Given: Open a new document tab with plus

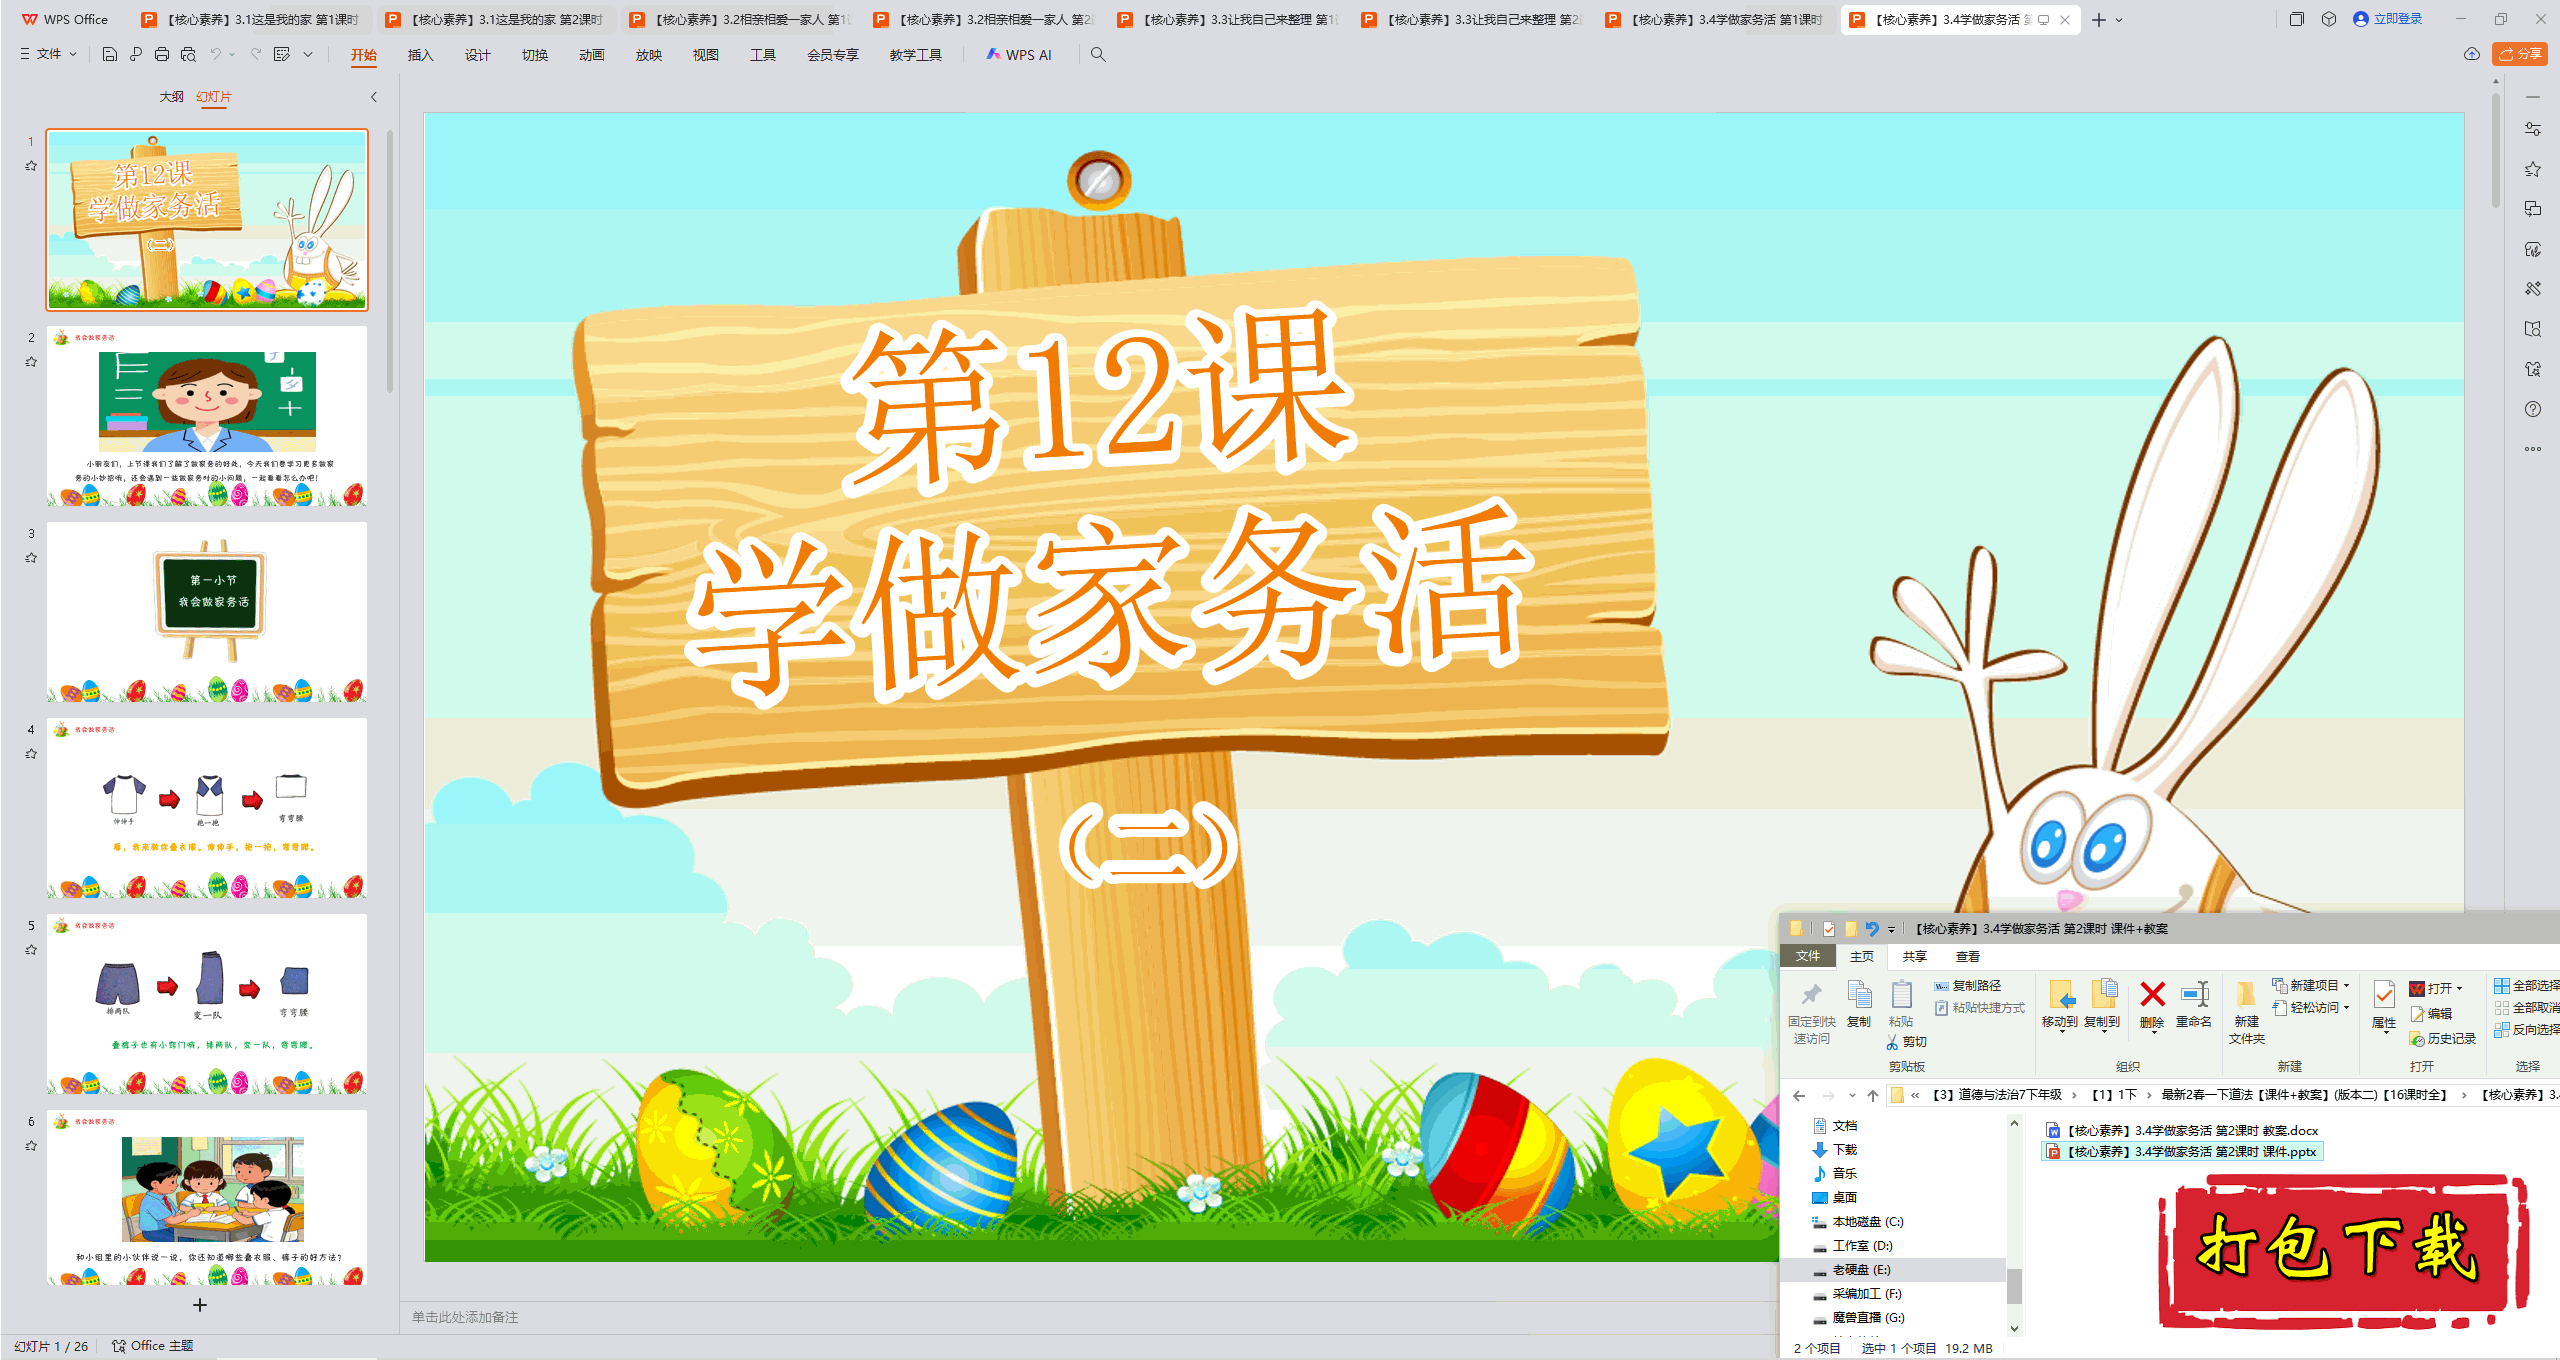Looking at the screenshot, I should 2099,20.
